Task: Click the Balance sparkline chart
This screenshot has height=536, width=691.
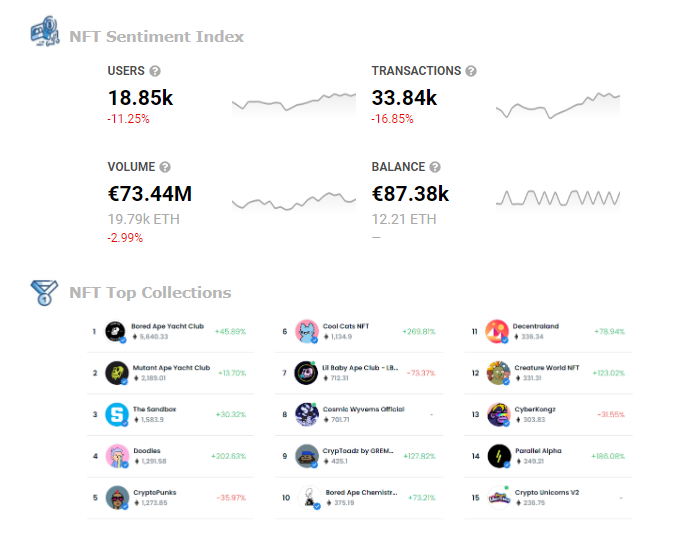Action: tap(558, 199)
